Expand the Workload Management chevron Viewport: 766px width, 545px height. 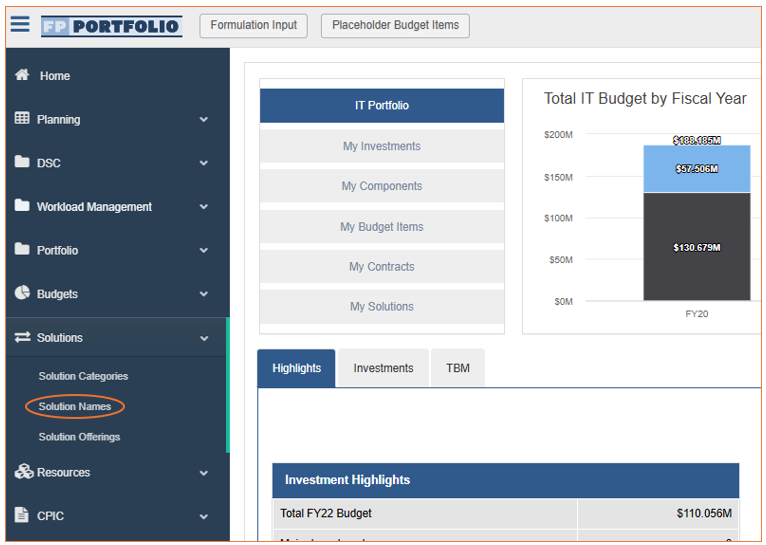(x=204, y=207)
